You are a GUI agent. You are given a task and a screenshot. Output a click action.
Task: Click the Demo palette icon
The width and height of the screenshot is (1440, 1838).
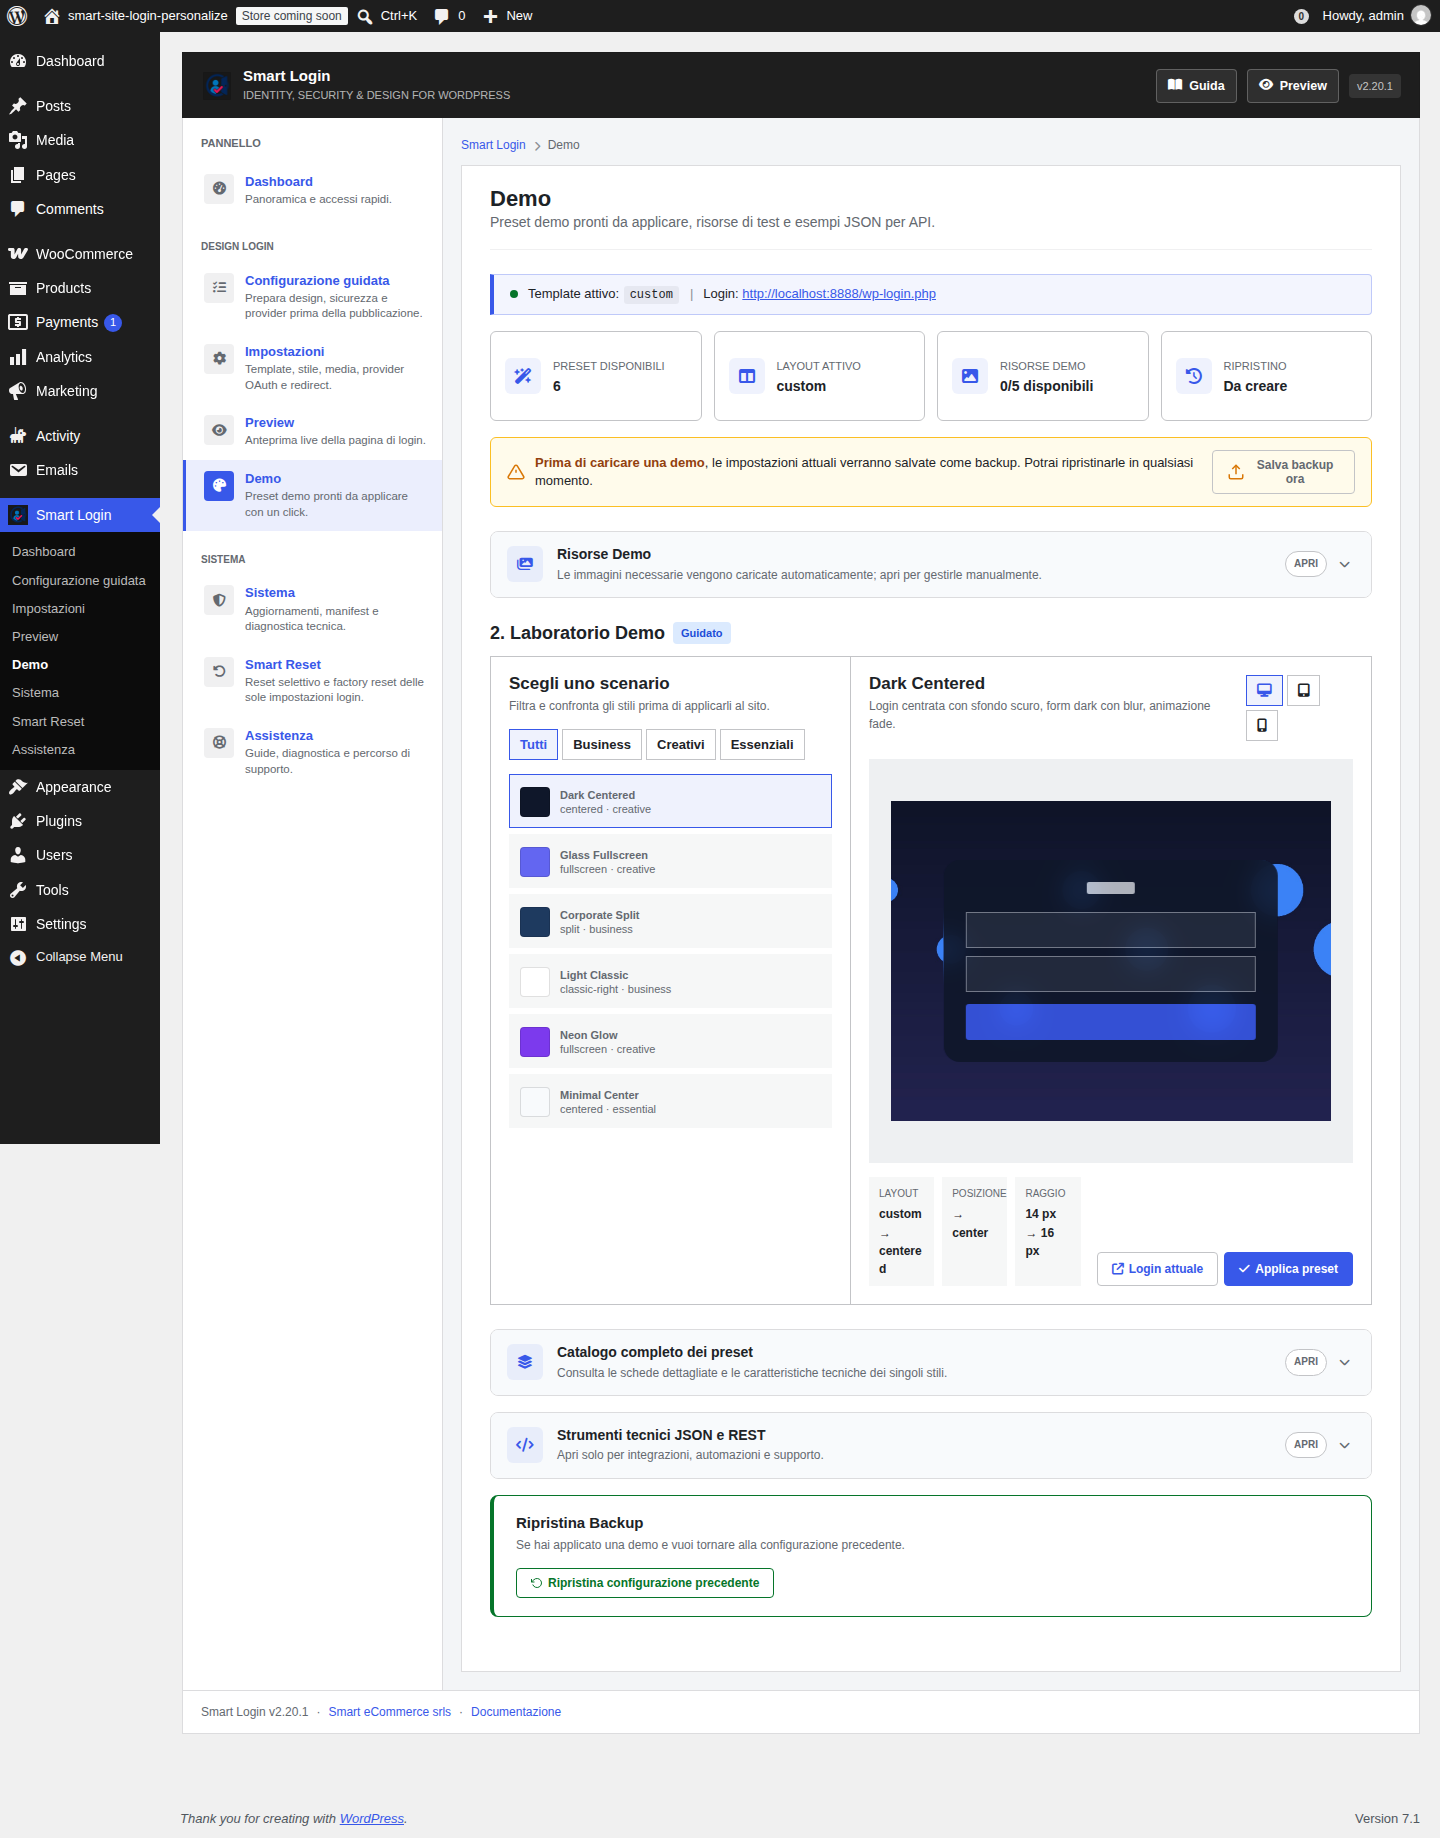pos(219,485)
